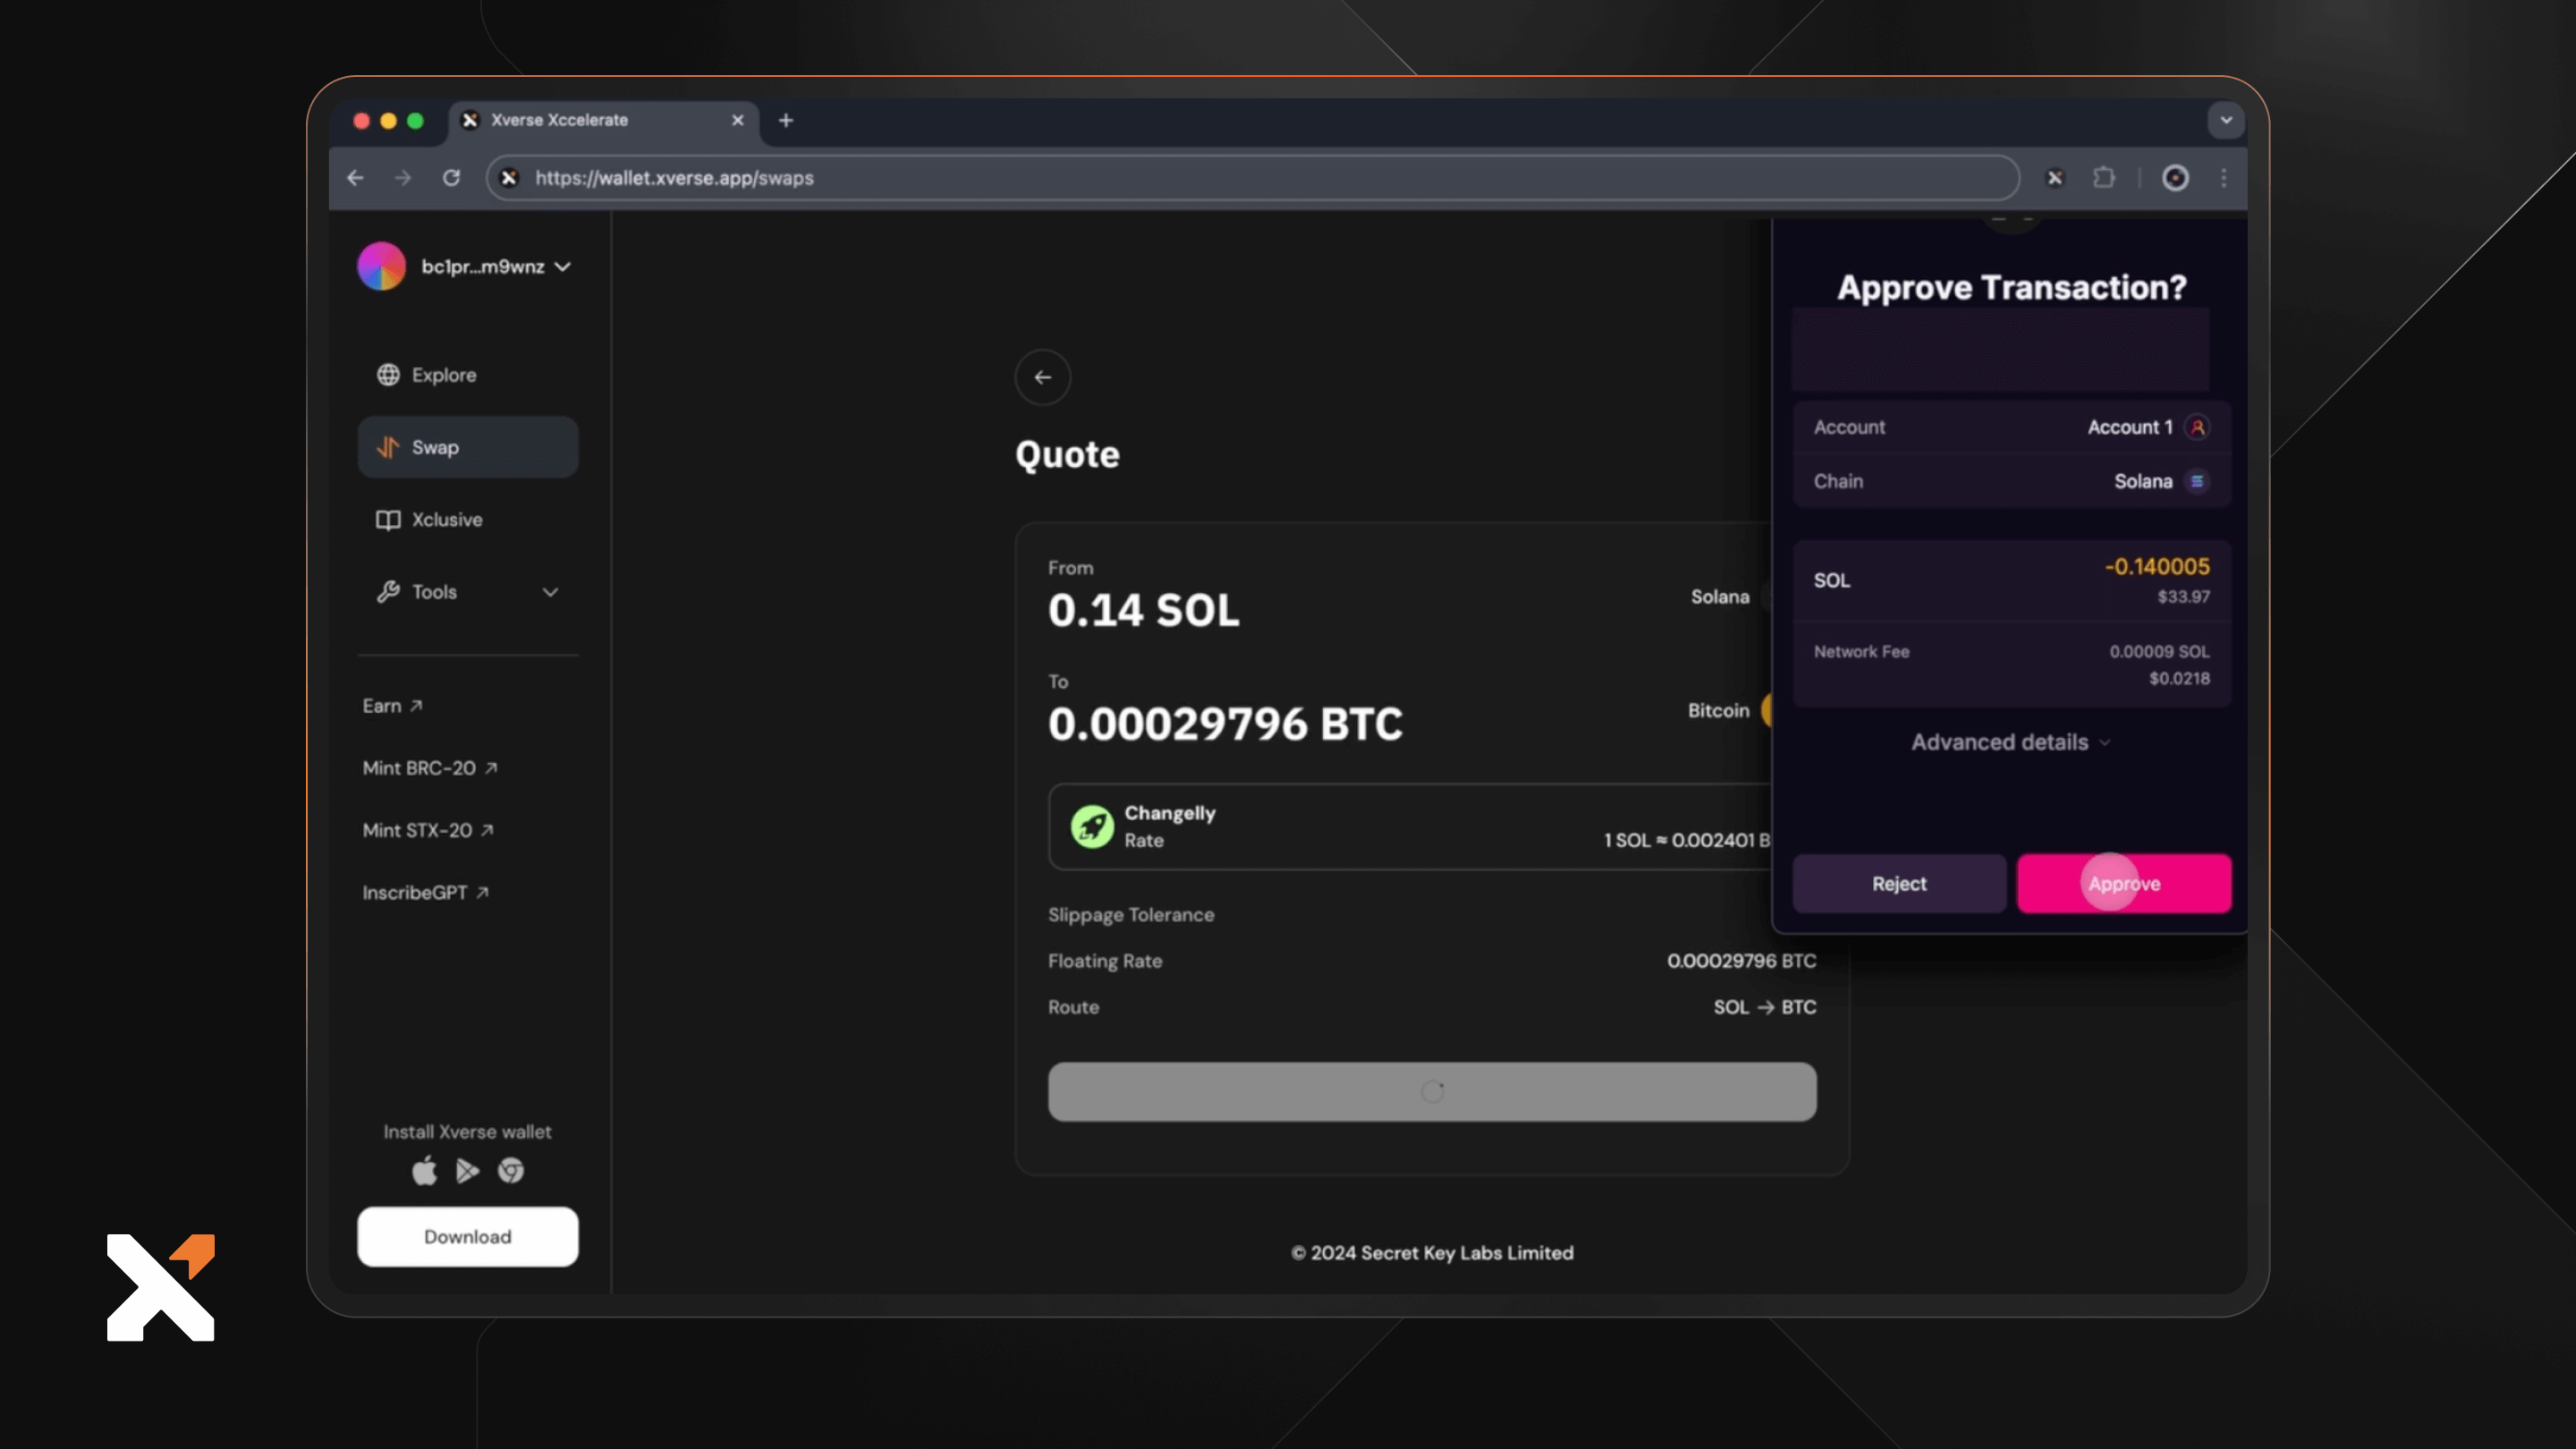Image resolution: width=2576 pixels, height=1449 pixels.
Task: Open the Xverse extension icon in toolbar
Action: [x=2055, y=178]
